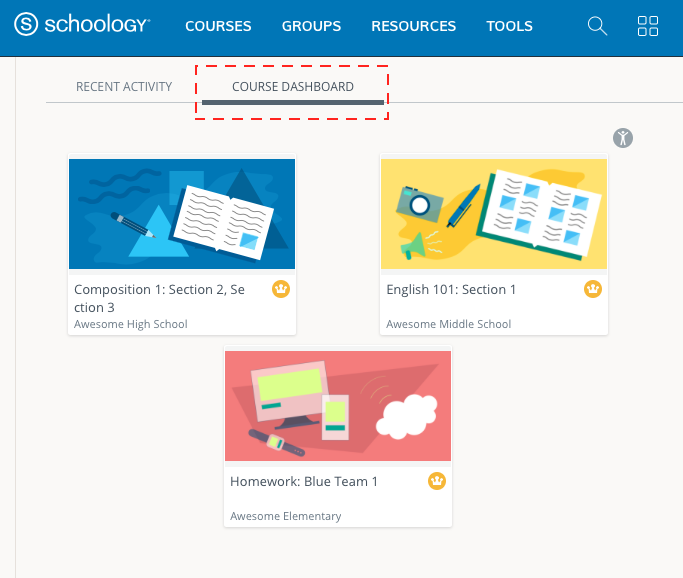Viewport: 683px width, 578px height.
Task: Open the GROUPS menu
Action: point(311,26)
